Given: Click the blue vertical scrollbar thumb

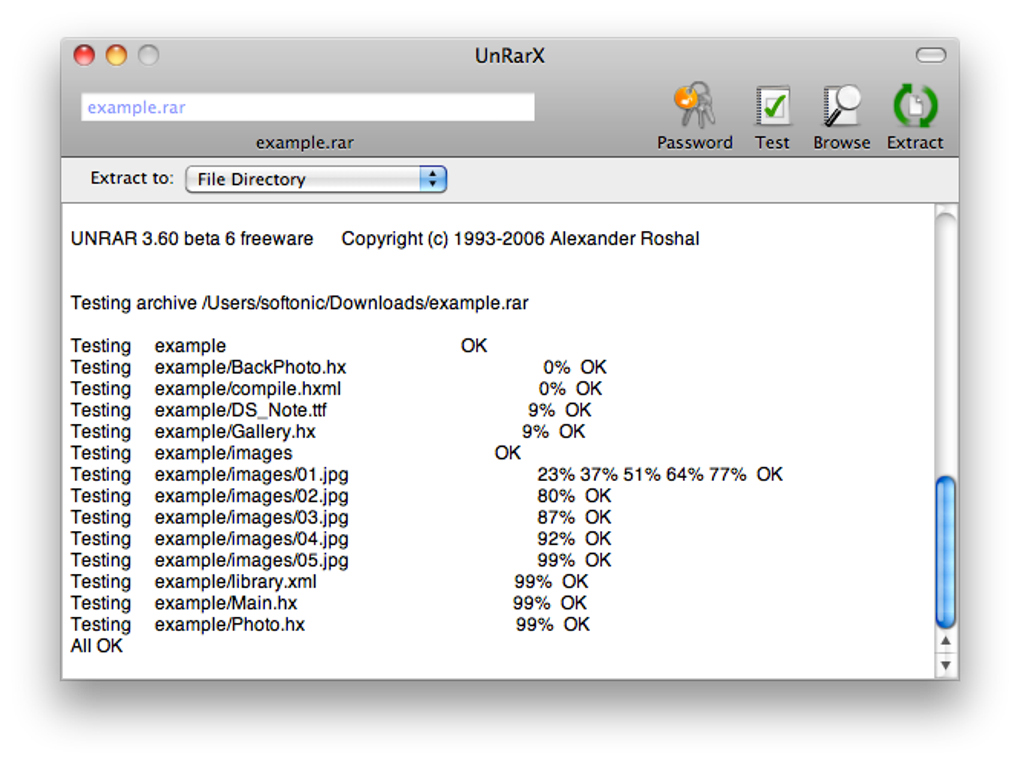Looking at the screenshot, I should [945, 553].
